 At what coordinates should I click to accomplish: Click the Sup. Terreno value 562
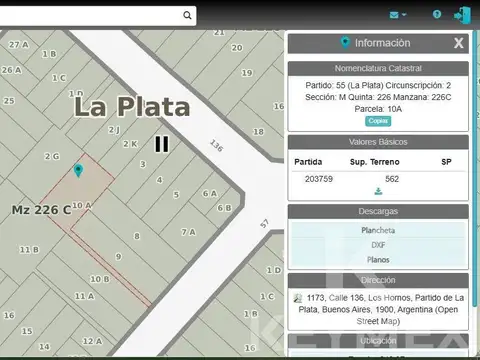[x=392, y=179]
